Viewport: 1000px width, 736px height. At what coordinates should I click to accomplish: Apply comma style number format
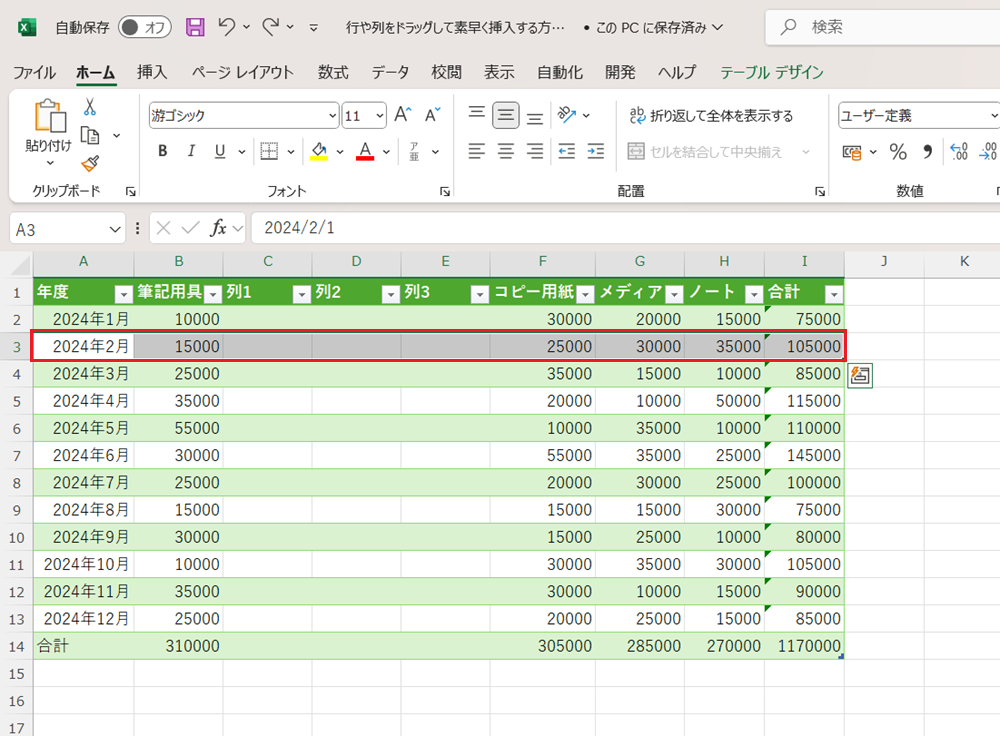pyautogui.click(x=927, y=152)
